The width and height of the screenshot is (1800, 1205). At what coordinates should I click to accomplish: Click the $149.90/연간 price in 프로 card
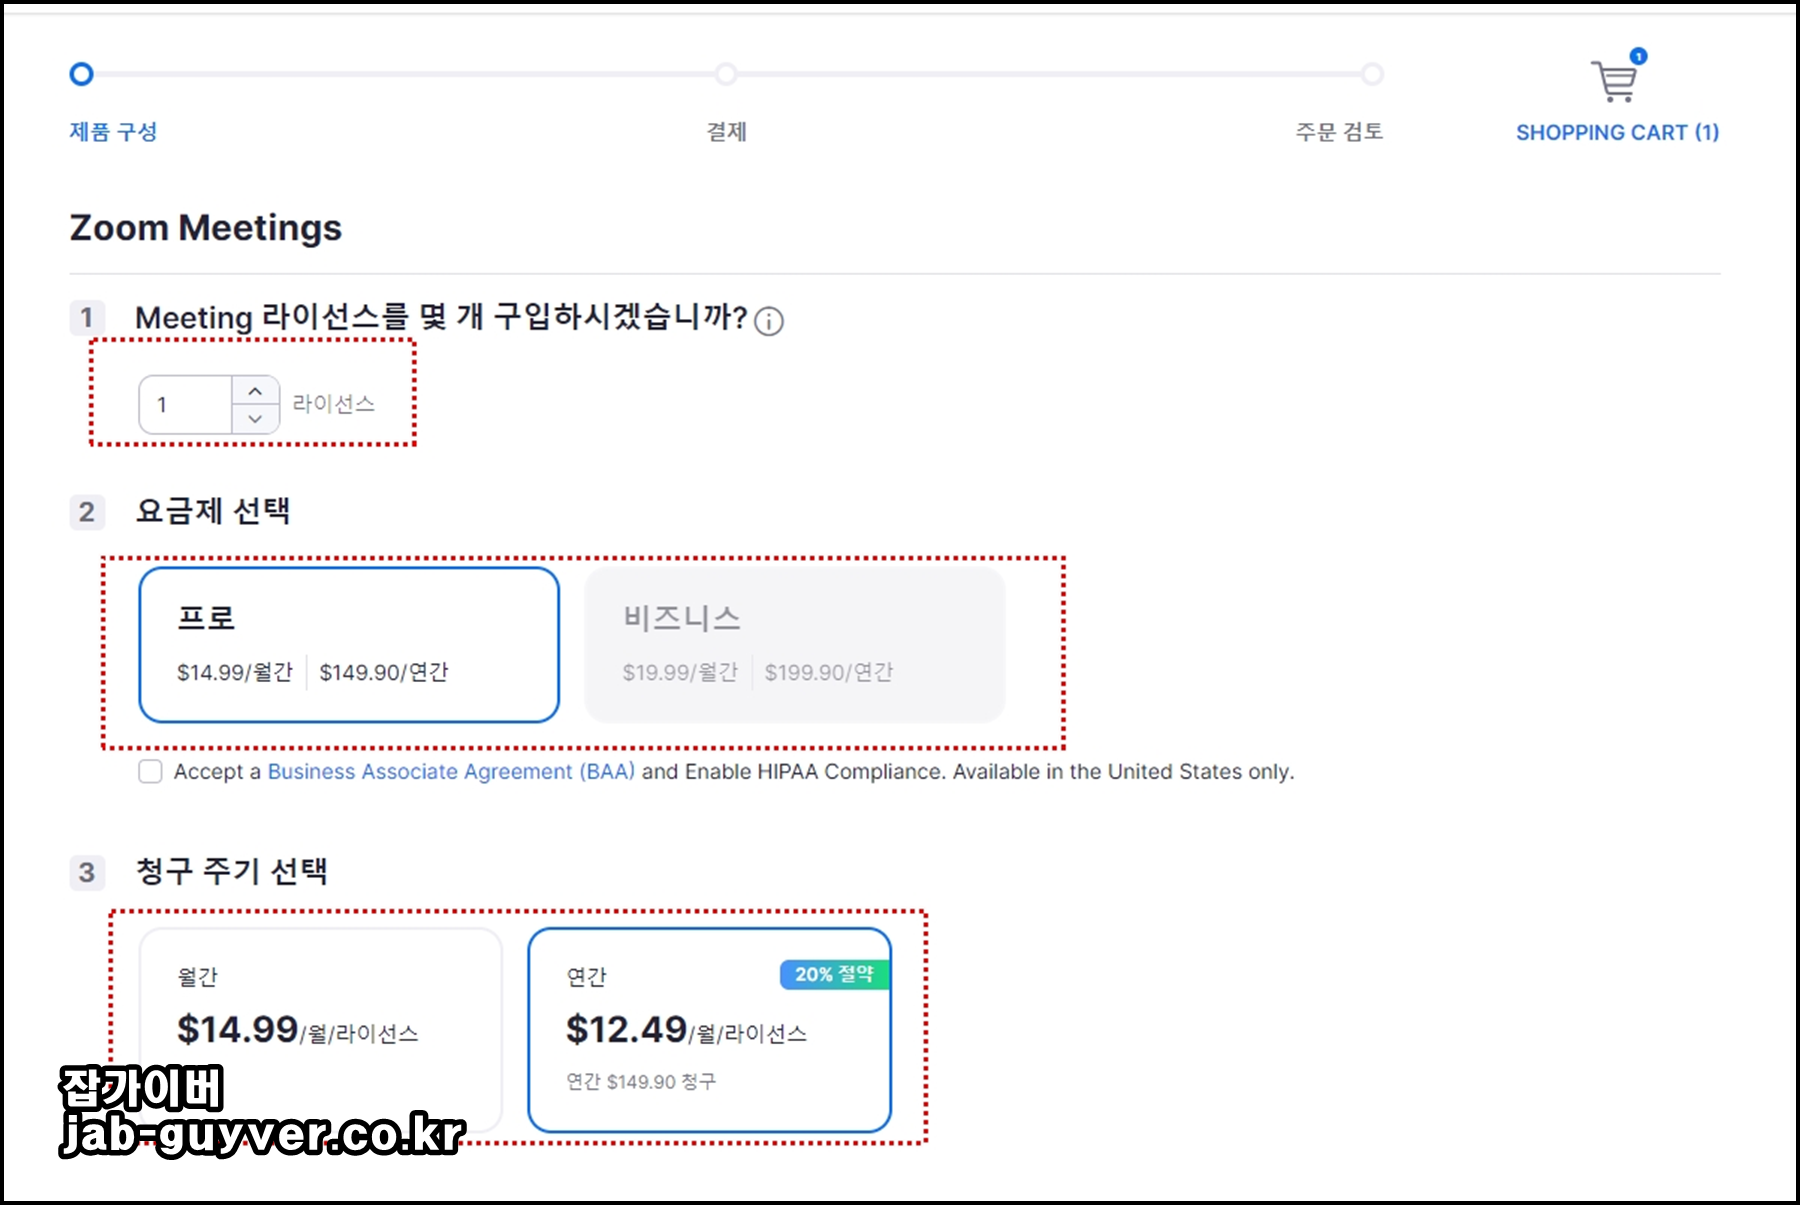tap(384, 672)
